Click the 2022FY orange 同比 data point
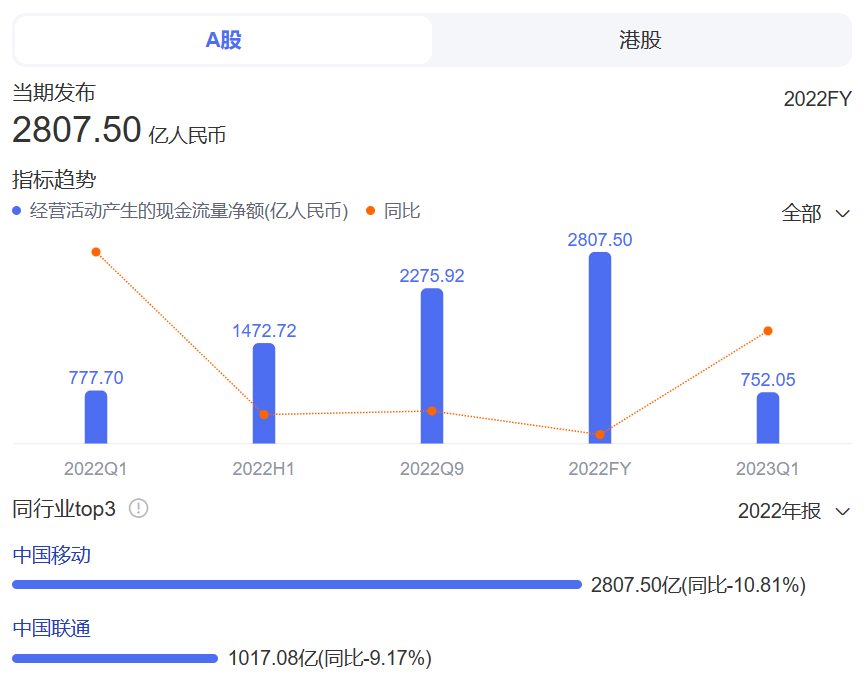 pyautogui.click(x=600, y=435)
